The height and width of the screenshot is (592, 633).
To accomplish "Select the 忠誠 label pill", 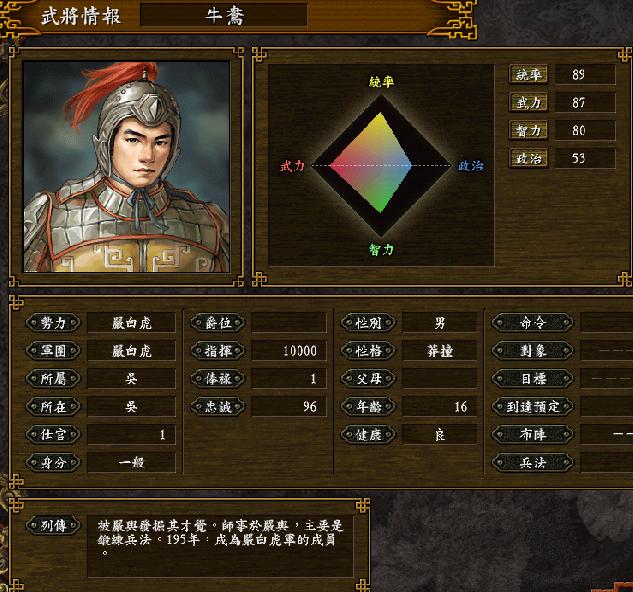I will pos(218,406).
